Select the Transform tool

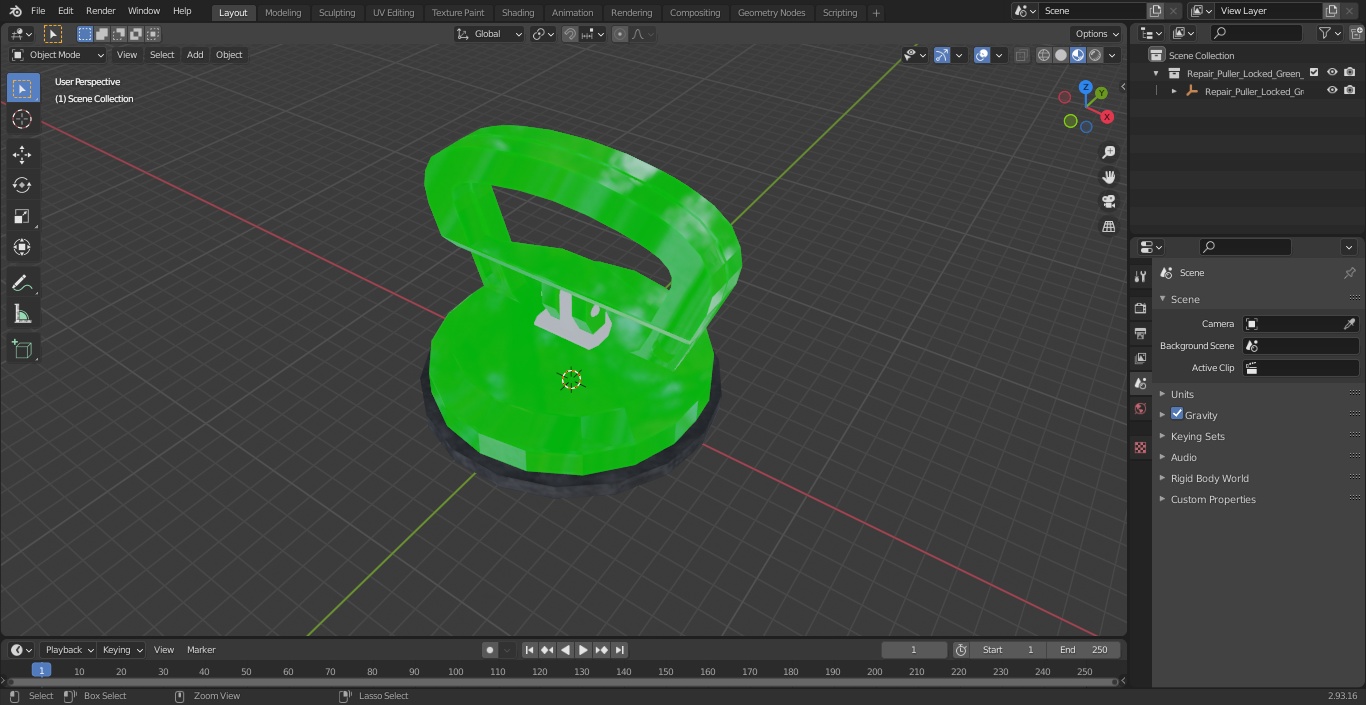[x=22, y=247]
